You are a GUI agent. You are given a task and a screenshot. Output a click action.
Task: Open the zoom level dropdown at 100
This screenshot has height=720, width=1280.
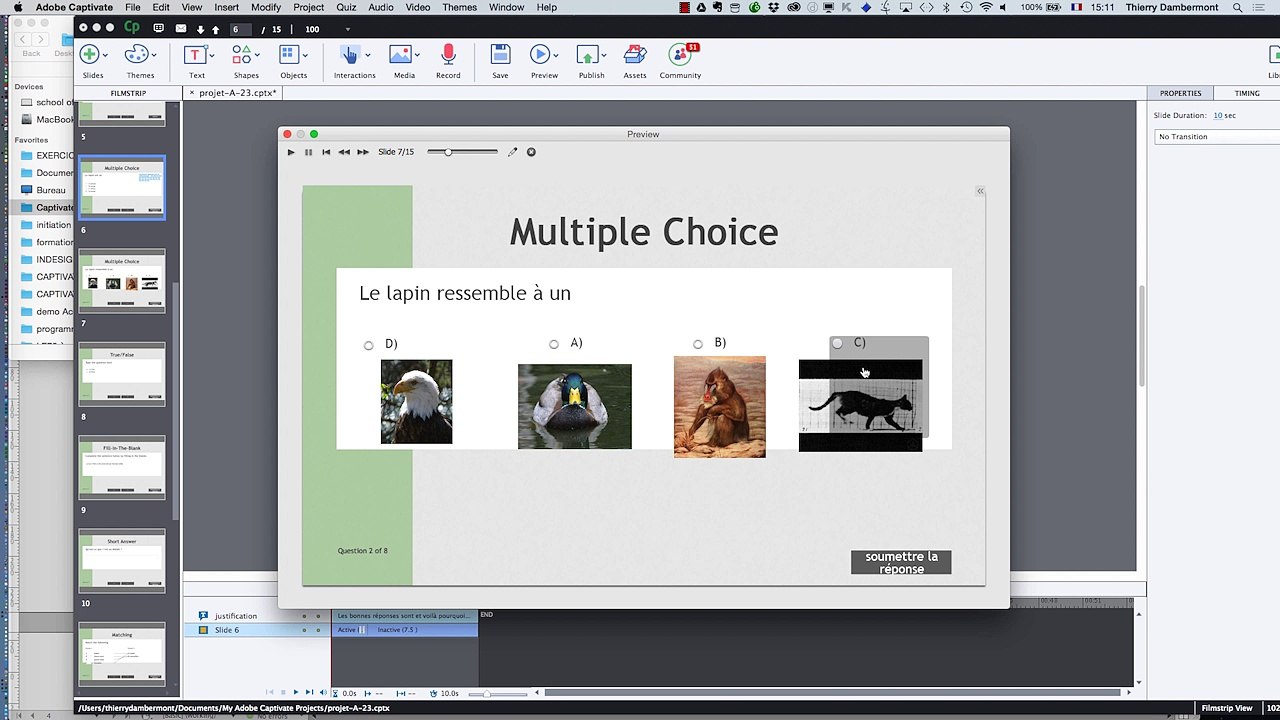pyautogui.click(x=348, y=29)
